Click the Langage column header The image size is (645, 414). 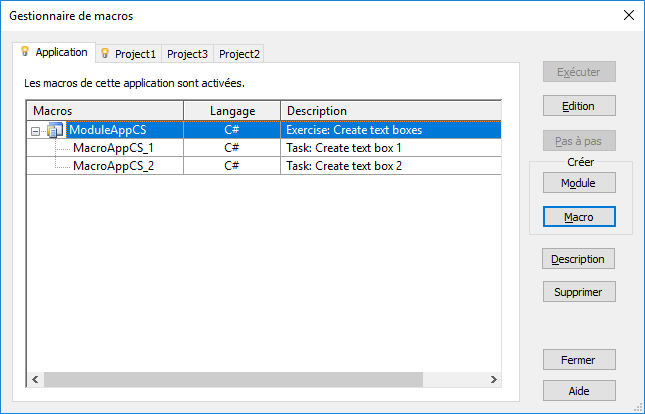coord(232,110)
